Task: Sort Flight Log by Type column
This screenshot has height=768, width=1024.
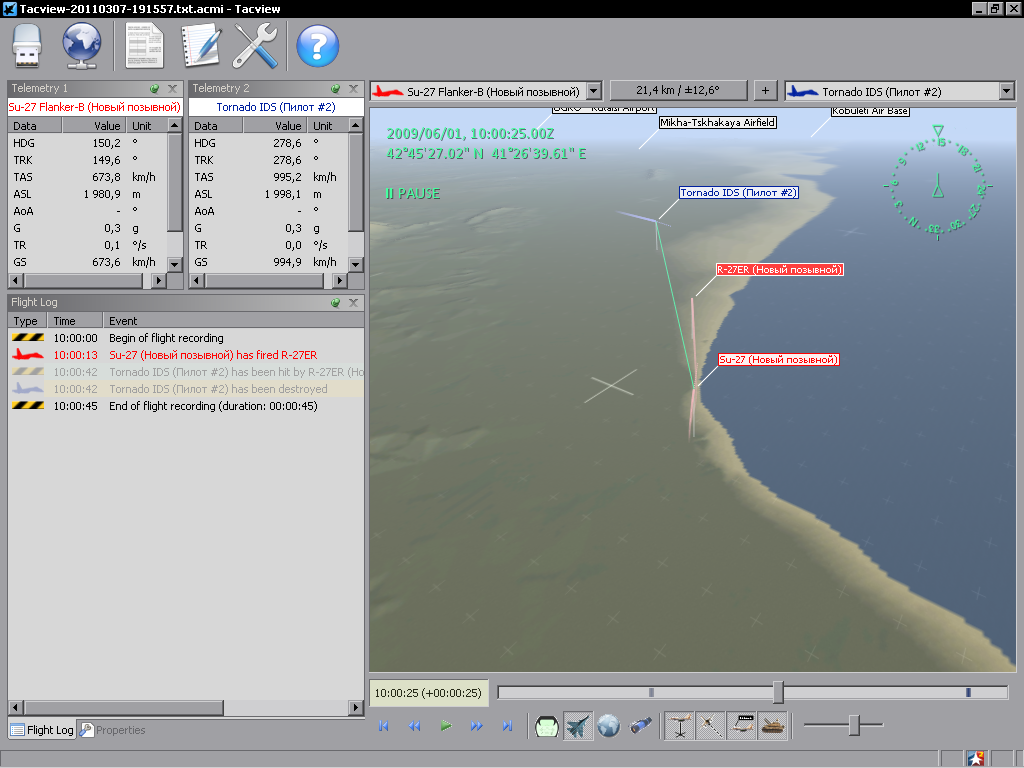Action: tap(27, 321)
